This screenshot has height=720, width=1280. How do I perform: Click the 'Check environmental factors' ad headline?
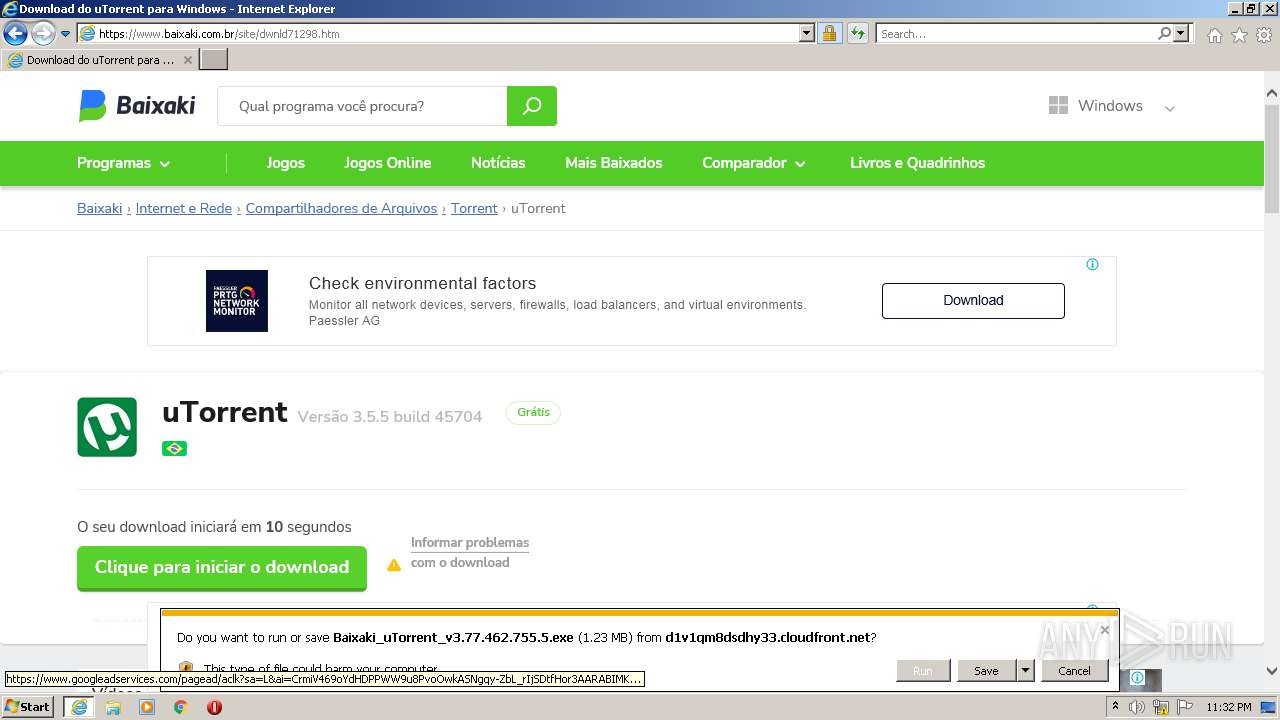[x=422, y=283]
